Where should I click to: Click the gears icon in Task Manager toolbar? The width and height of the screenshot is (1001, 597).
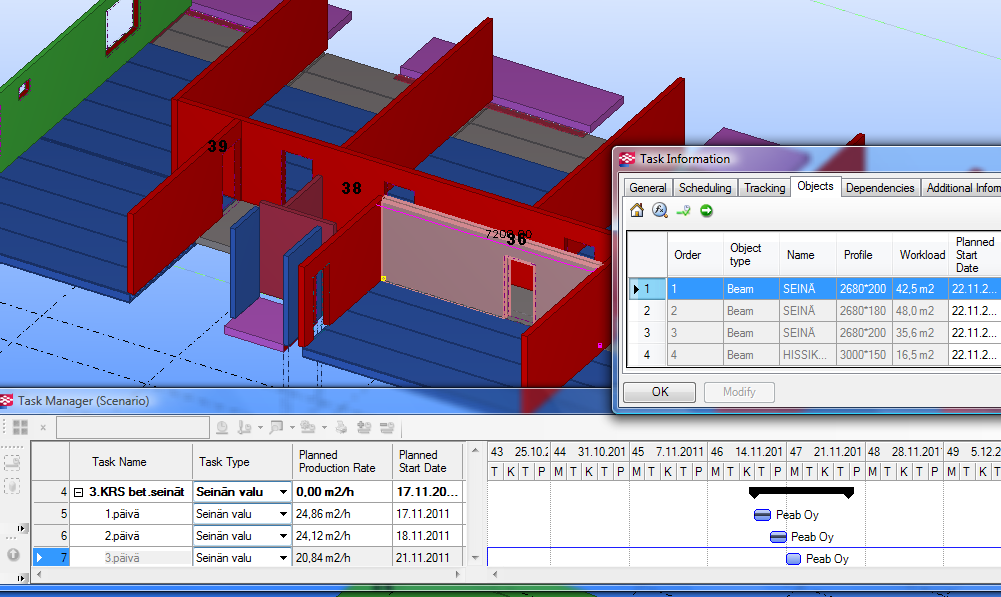point(308,427)
